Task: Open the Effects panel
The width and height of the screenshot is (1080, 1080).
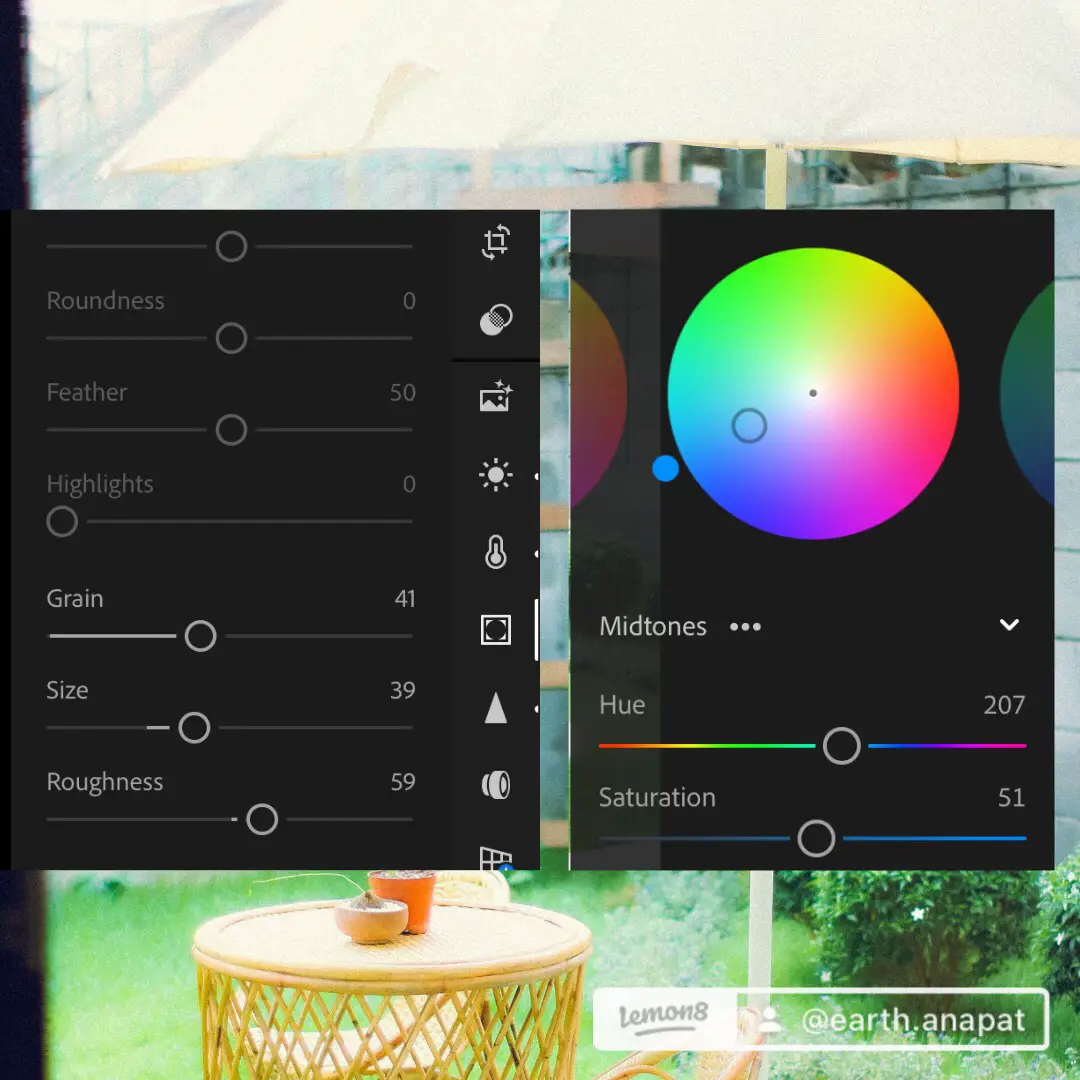Action: tap(496, 630)
